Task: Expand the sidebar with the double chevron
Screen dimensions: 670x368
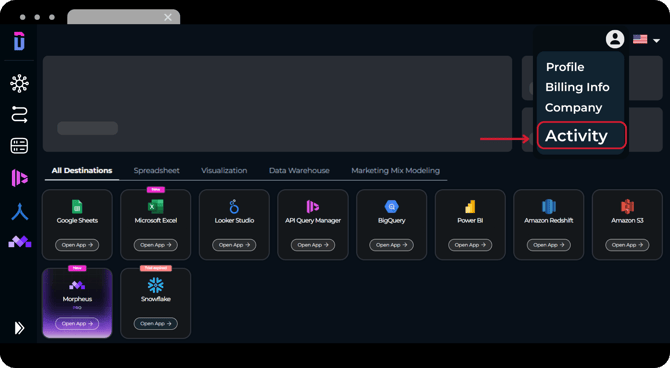Action: point(19,328)
